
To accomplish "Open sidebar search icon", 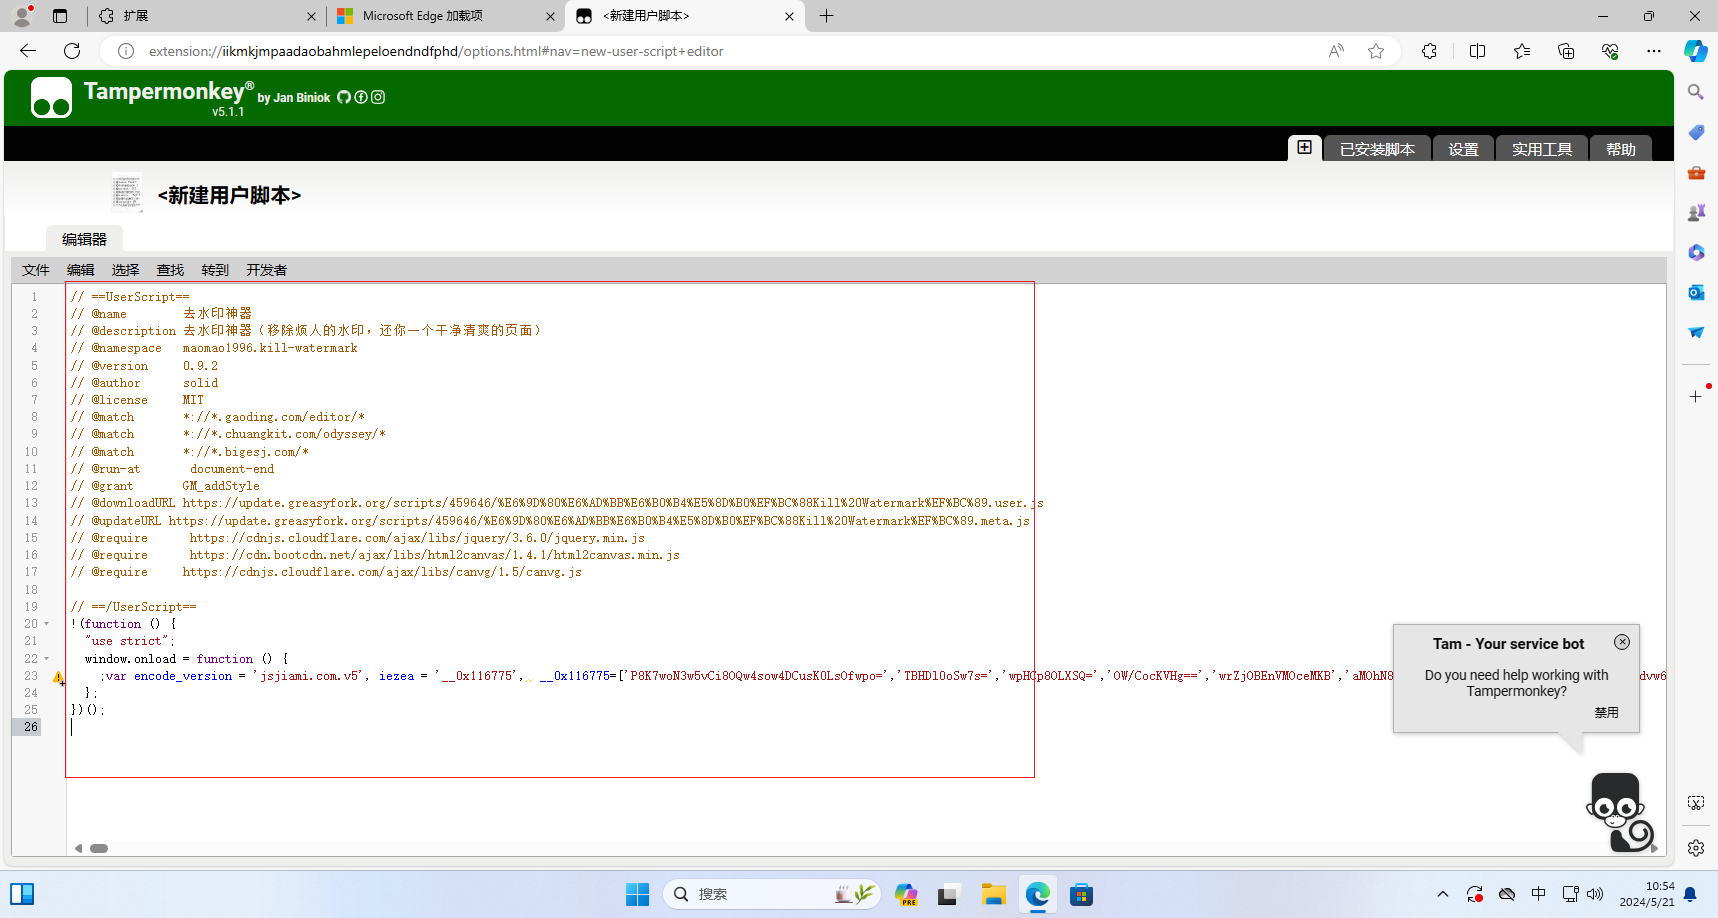I will click(x=1696, y=92).
